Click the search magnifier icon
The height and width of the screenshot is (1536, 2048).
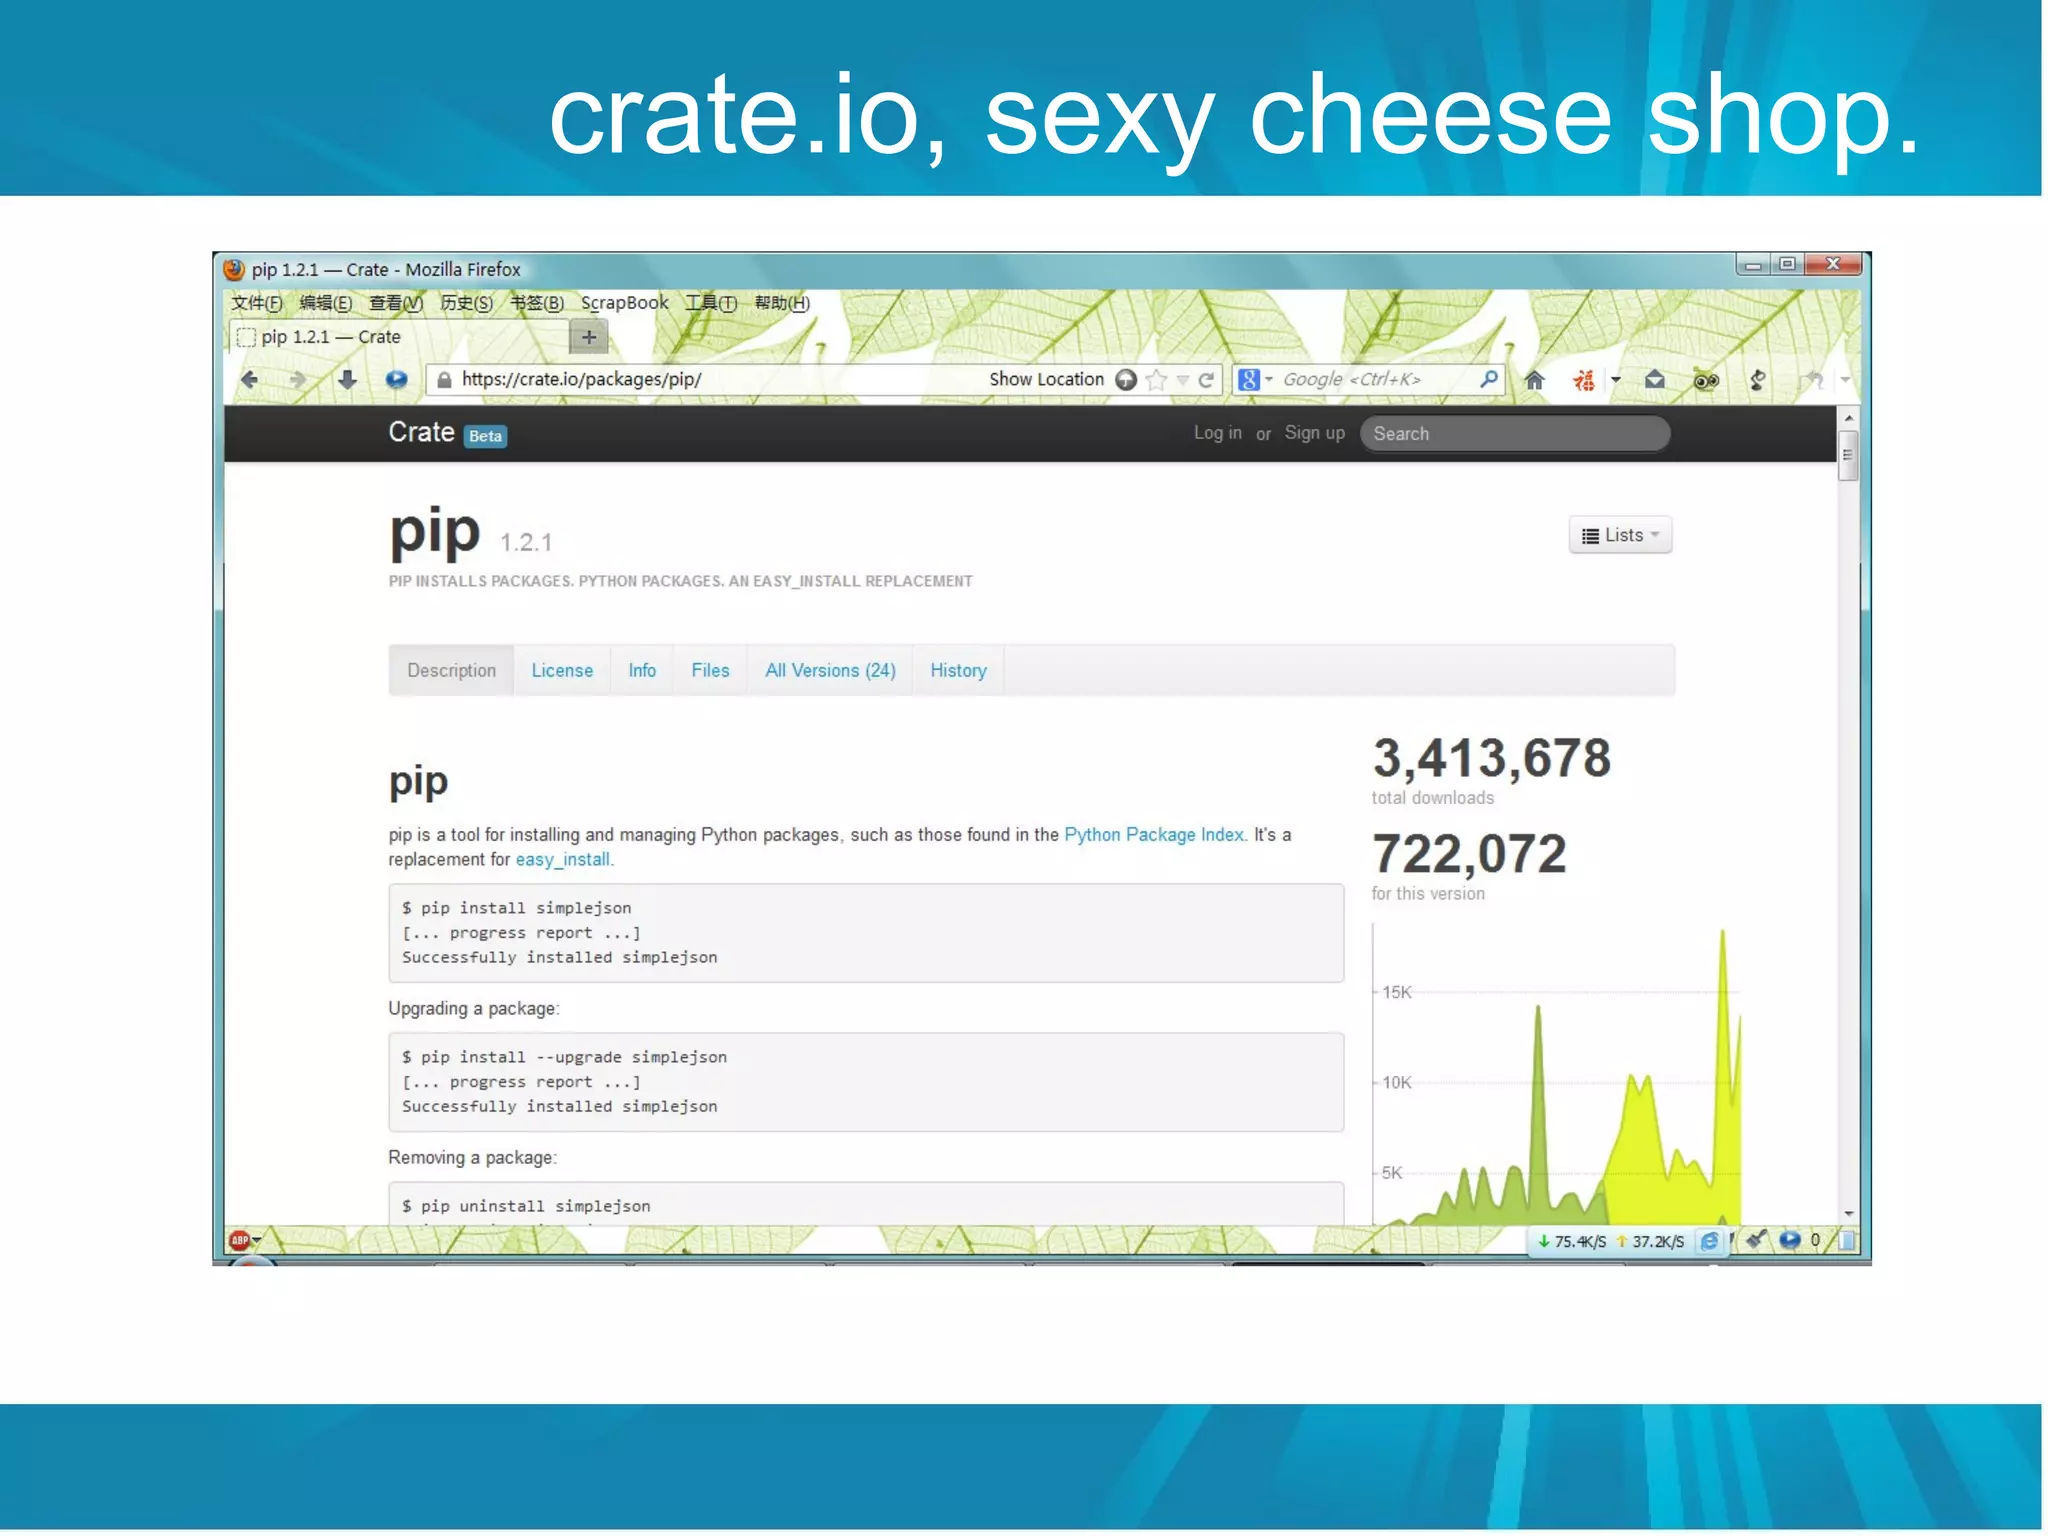[1489, 378]
